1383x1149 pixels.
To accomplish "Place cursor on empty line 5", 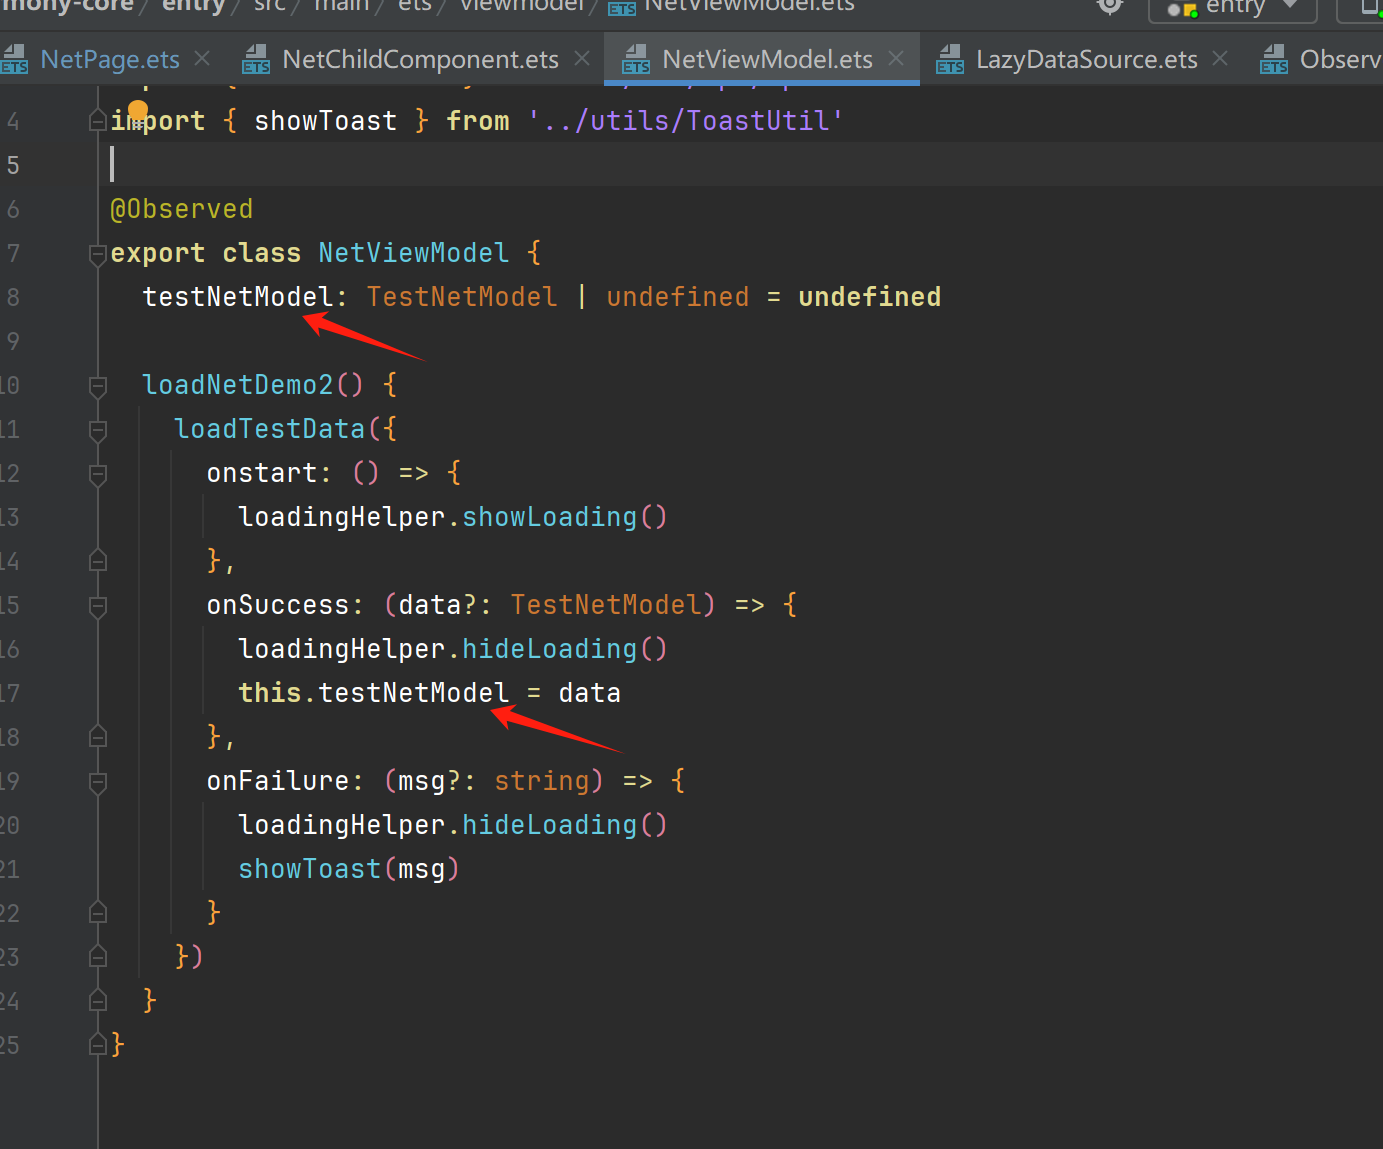I will tap(600, 164).
